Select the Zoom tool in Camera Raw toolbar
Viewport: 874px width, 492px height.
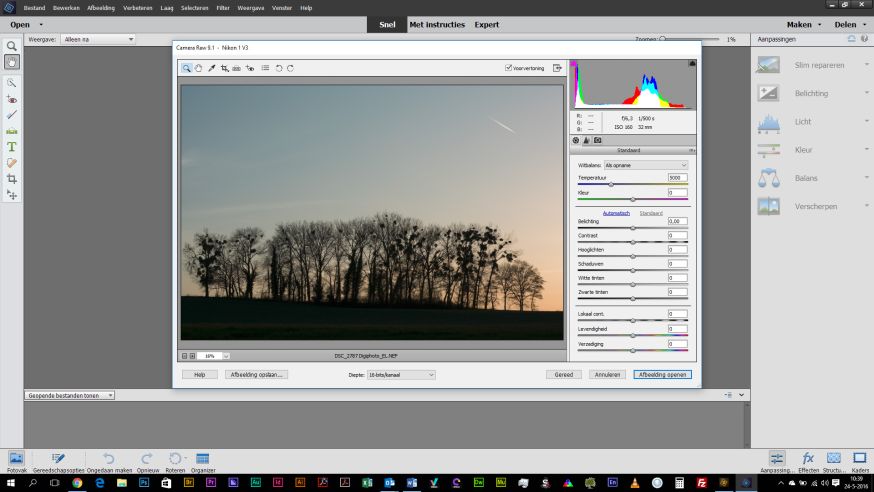point(187,68)
